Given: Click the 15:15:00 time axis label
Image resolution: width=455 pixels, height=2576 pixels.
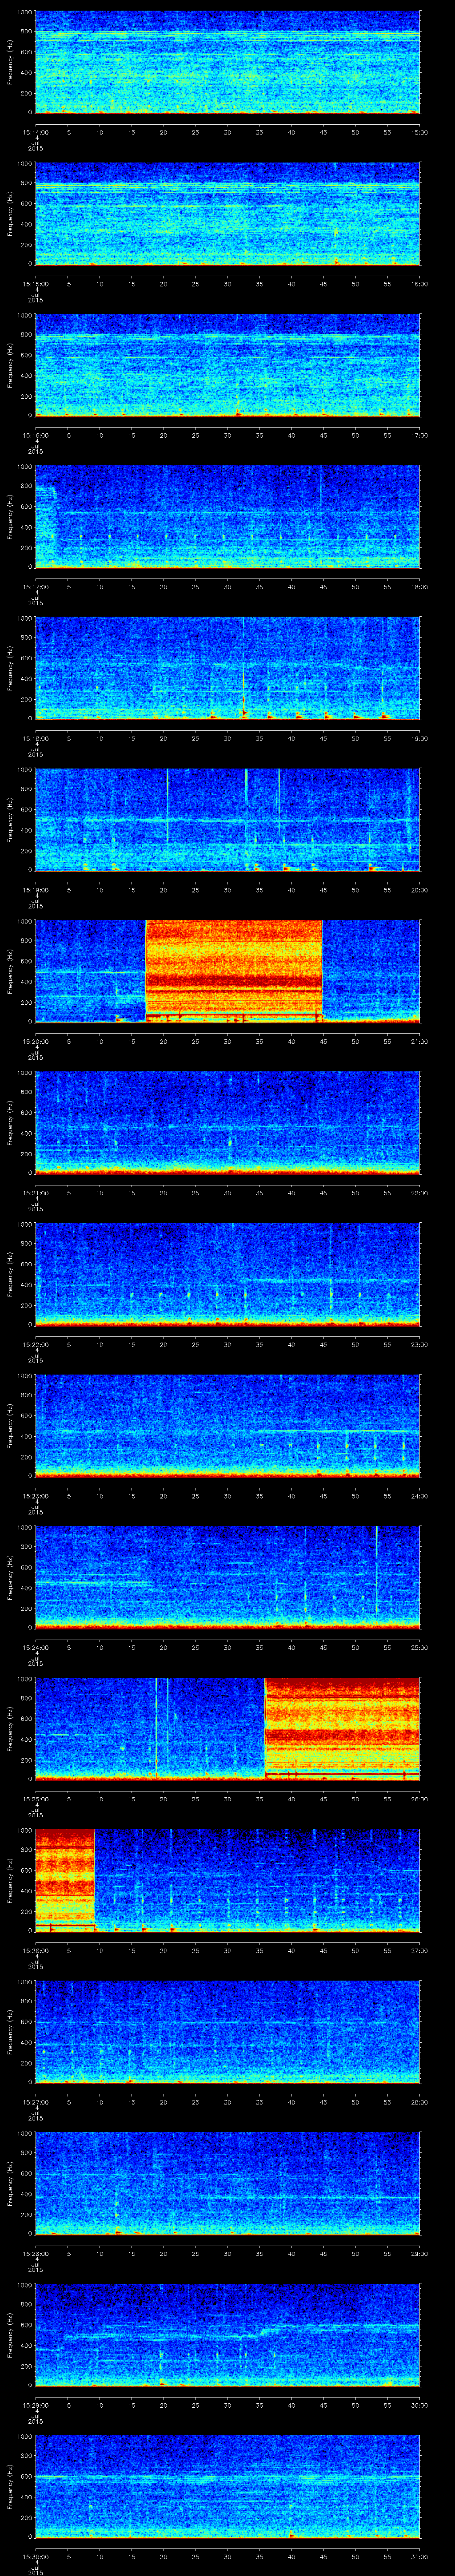Looking at the screenshot, I should (35, 284).
